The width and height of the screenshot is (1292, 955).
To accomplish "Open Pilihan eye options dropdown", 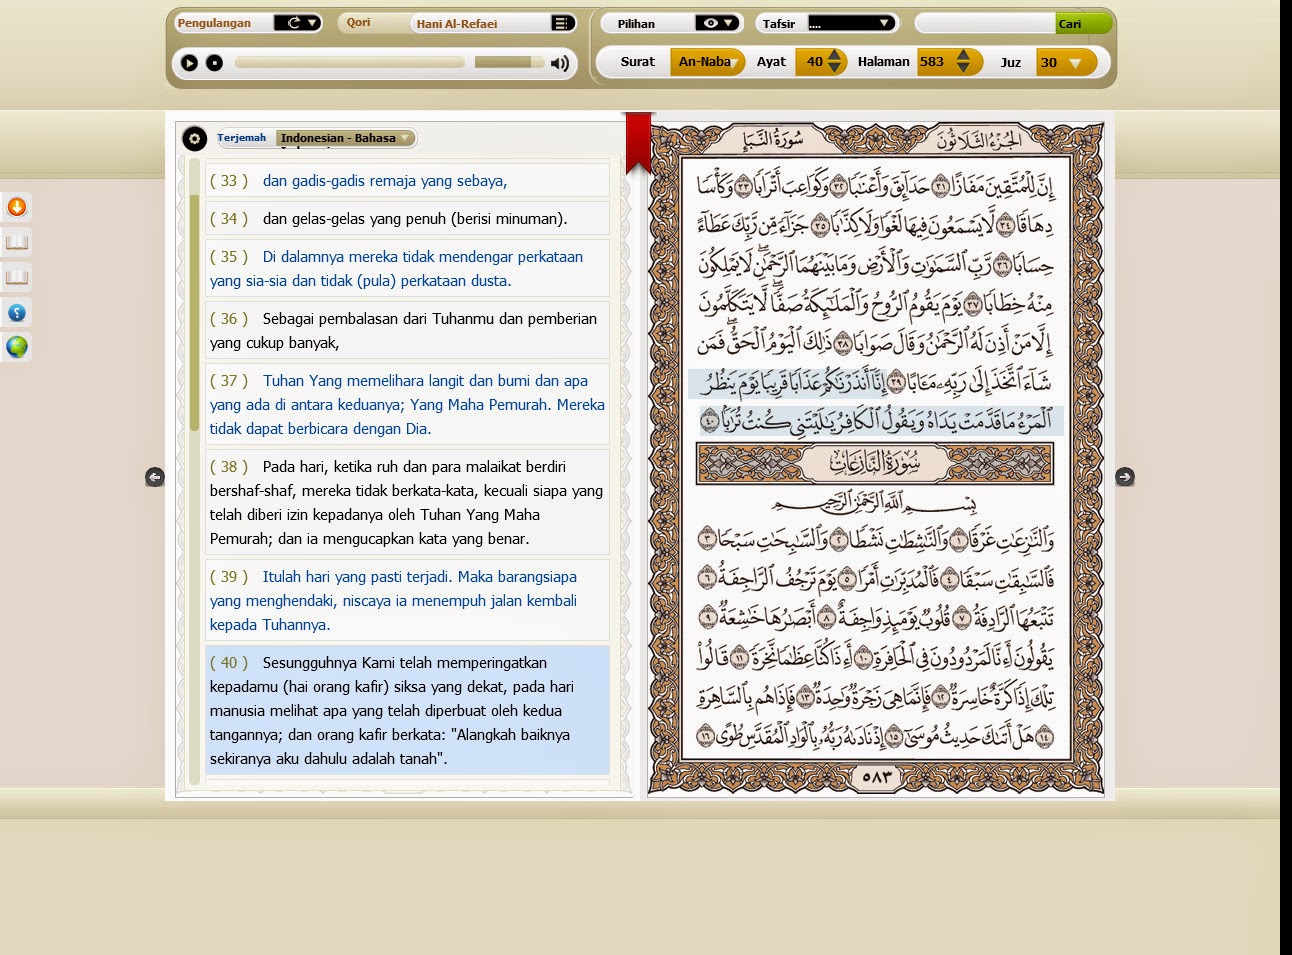I will pyautogui.click(x=717, y=23).
